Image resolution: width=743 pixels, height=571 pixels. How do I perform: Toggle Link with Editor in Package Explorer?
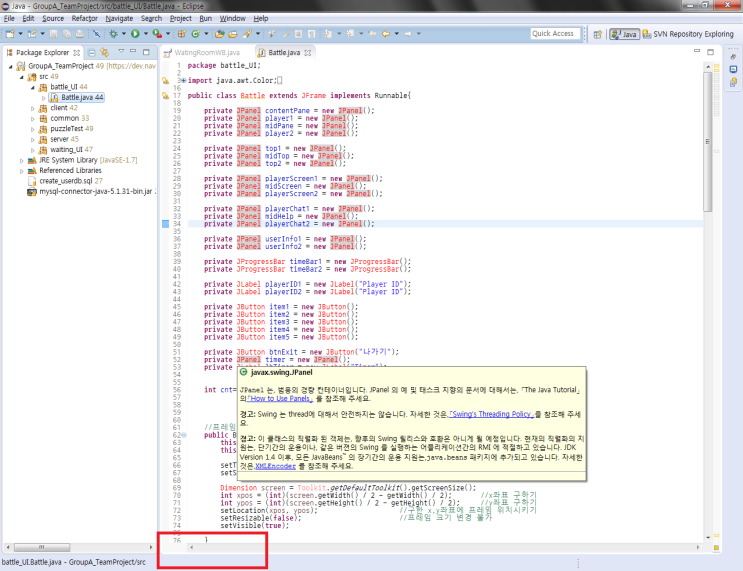tap(104, 52)
